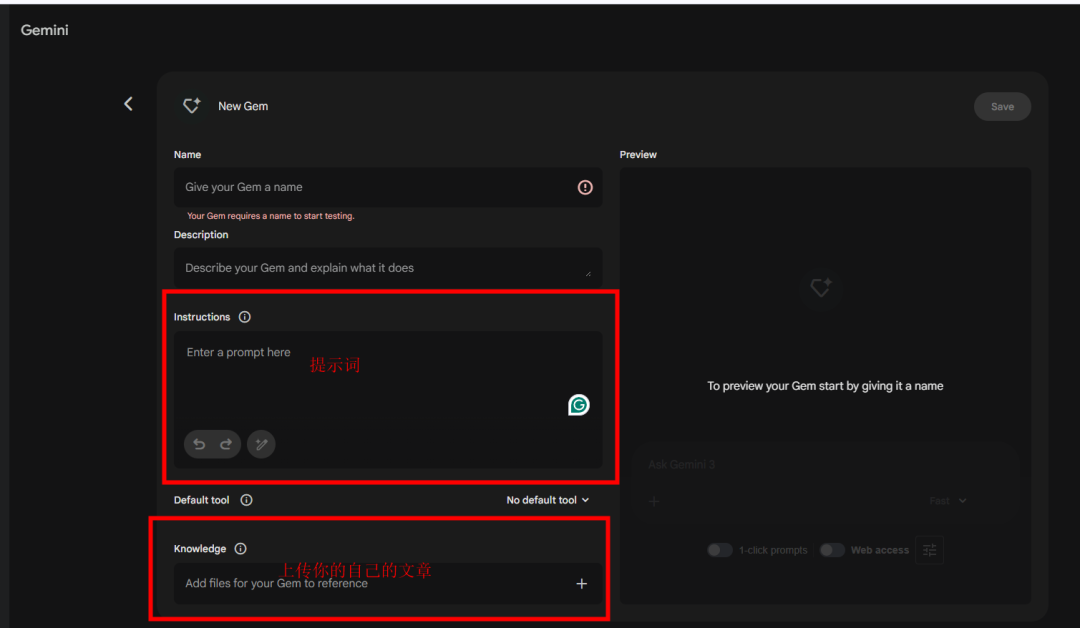Click the error alert icon in Name field
Image resolution: width=1080 pixels, height=628 pixels.
pos(585,187)
